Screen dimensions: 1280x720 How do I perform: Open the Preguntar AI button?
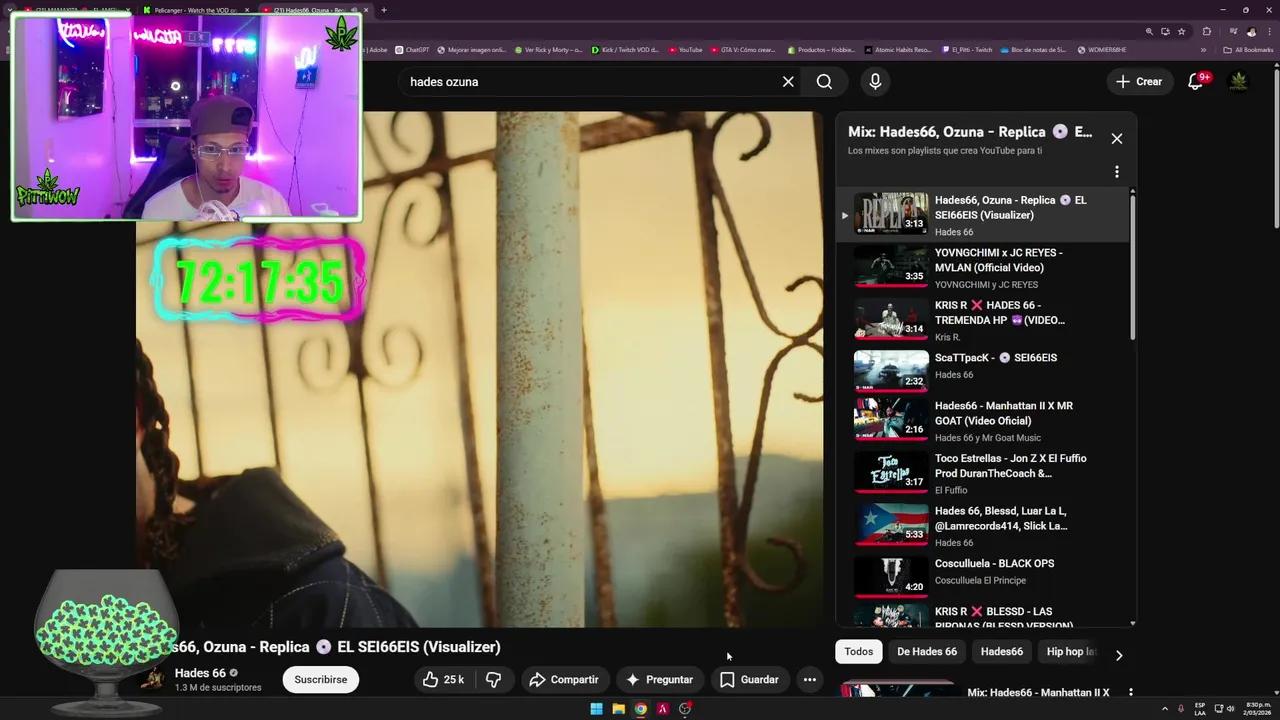pos(659,679)
